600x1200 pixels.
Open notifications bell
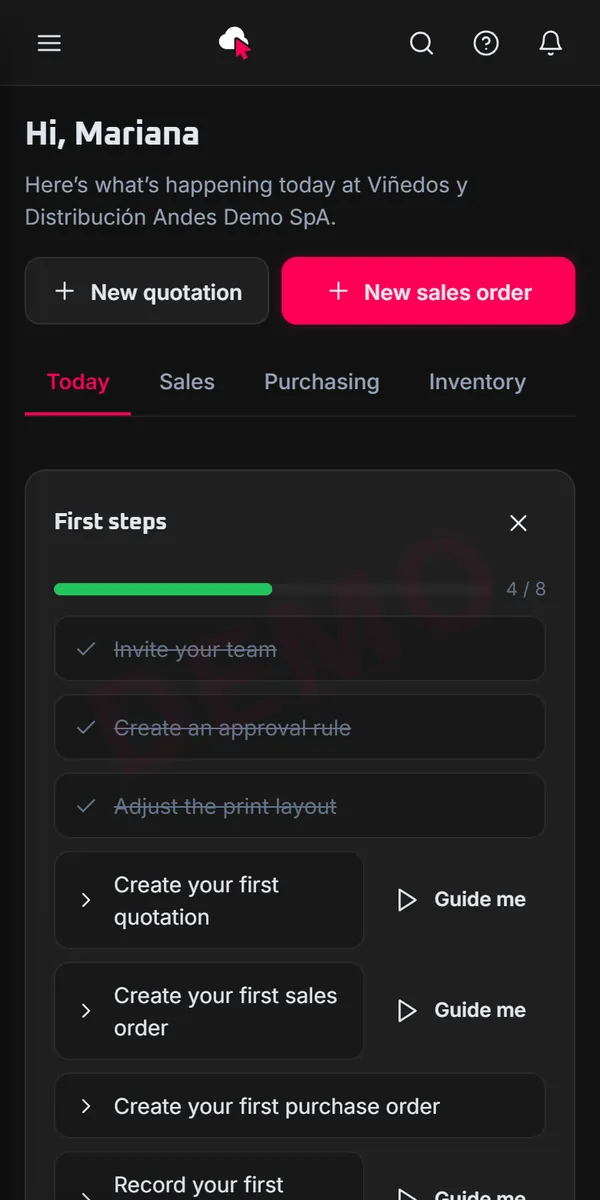click(550, 43)
